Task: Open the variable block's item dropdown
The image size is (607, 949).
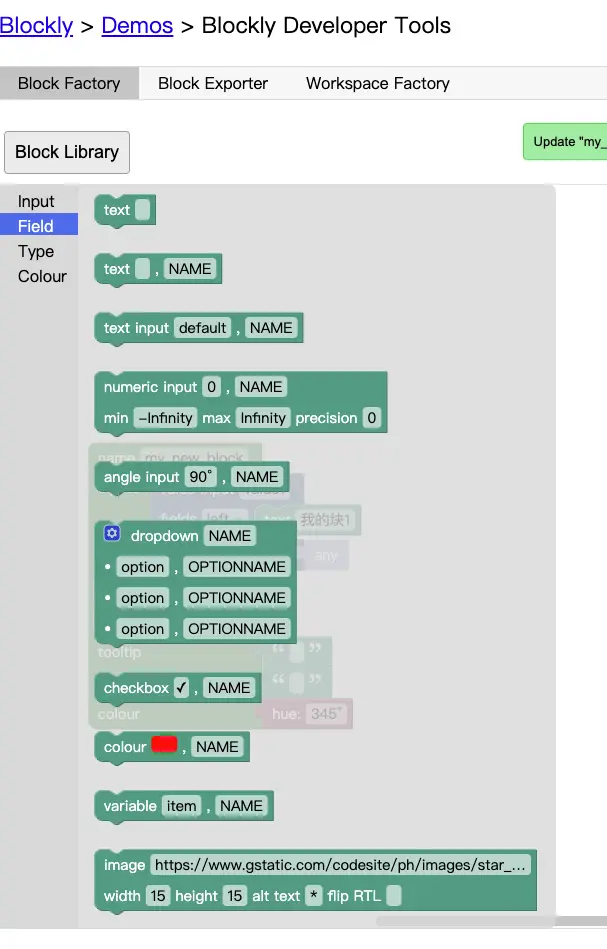Action: [x=182, y=806]
